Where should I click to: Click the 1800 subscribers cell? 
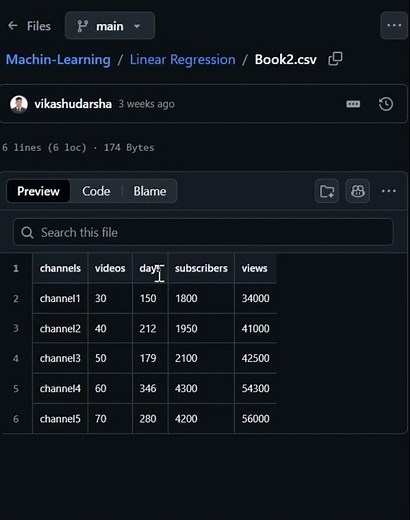(201, 298)
